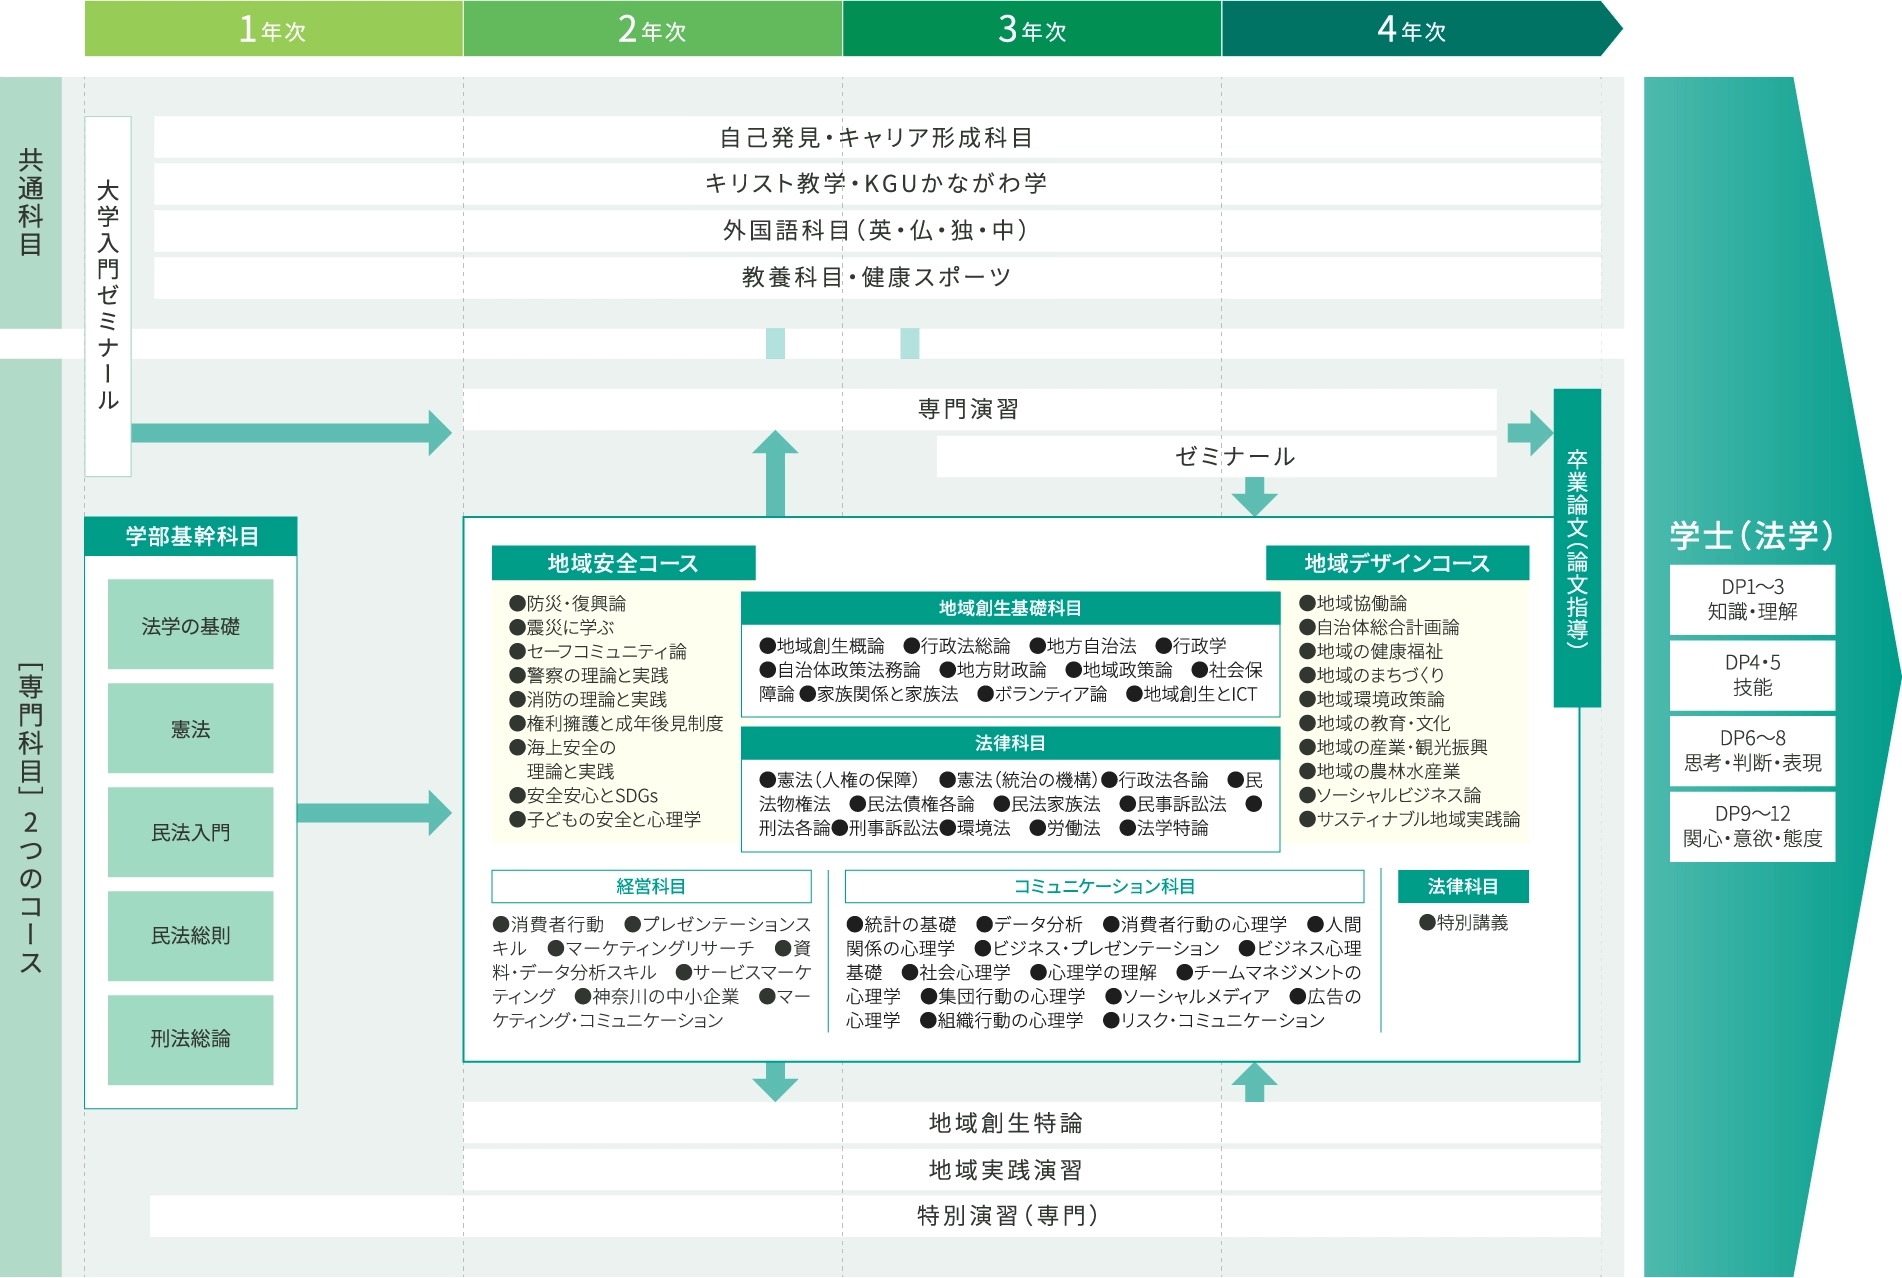Select the 地域の農林水産業 course item
This screenshot has height=1278, width=1902.
pos(1380,771)
